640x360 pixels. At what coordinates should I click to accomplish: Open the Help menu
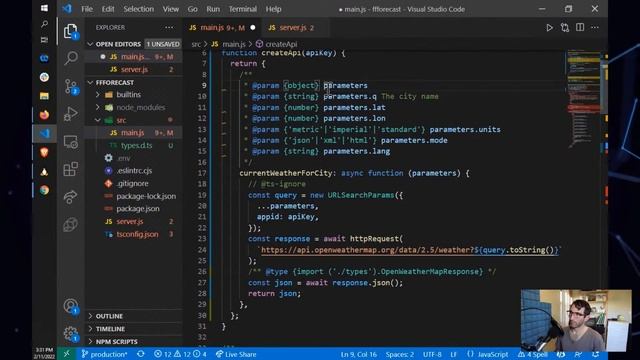273,9
